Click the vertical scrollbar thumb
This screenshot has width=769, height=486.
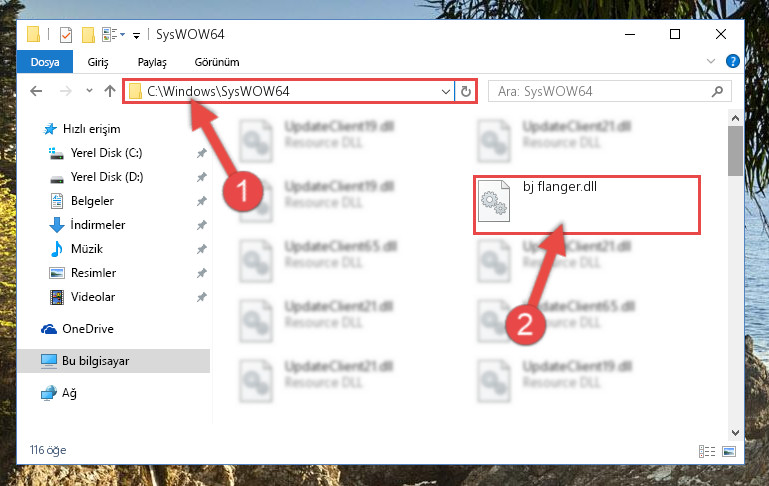(x=735, y=151)
